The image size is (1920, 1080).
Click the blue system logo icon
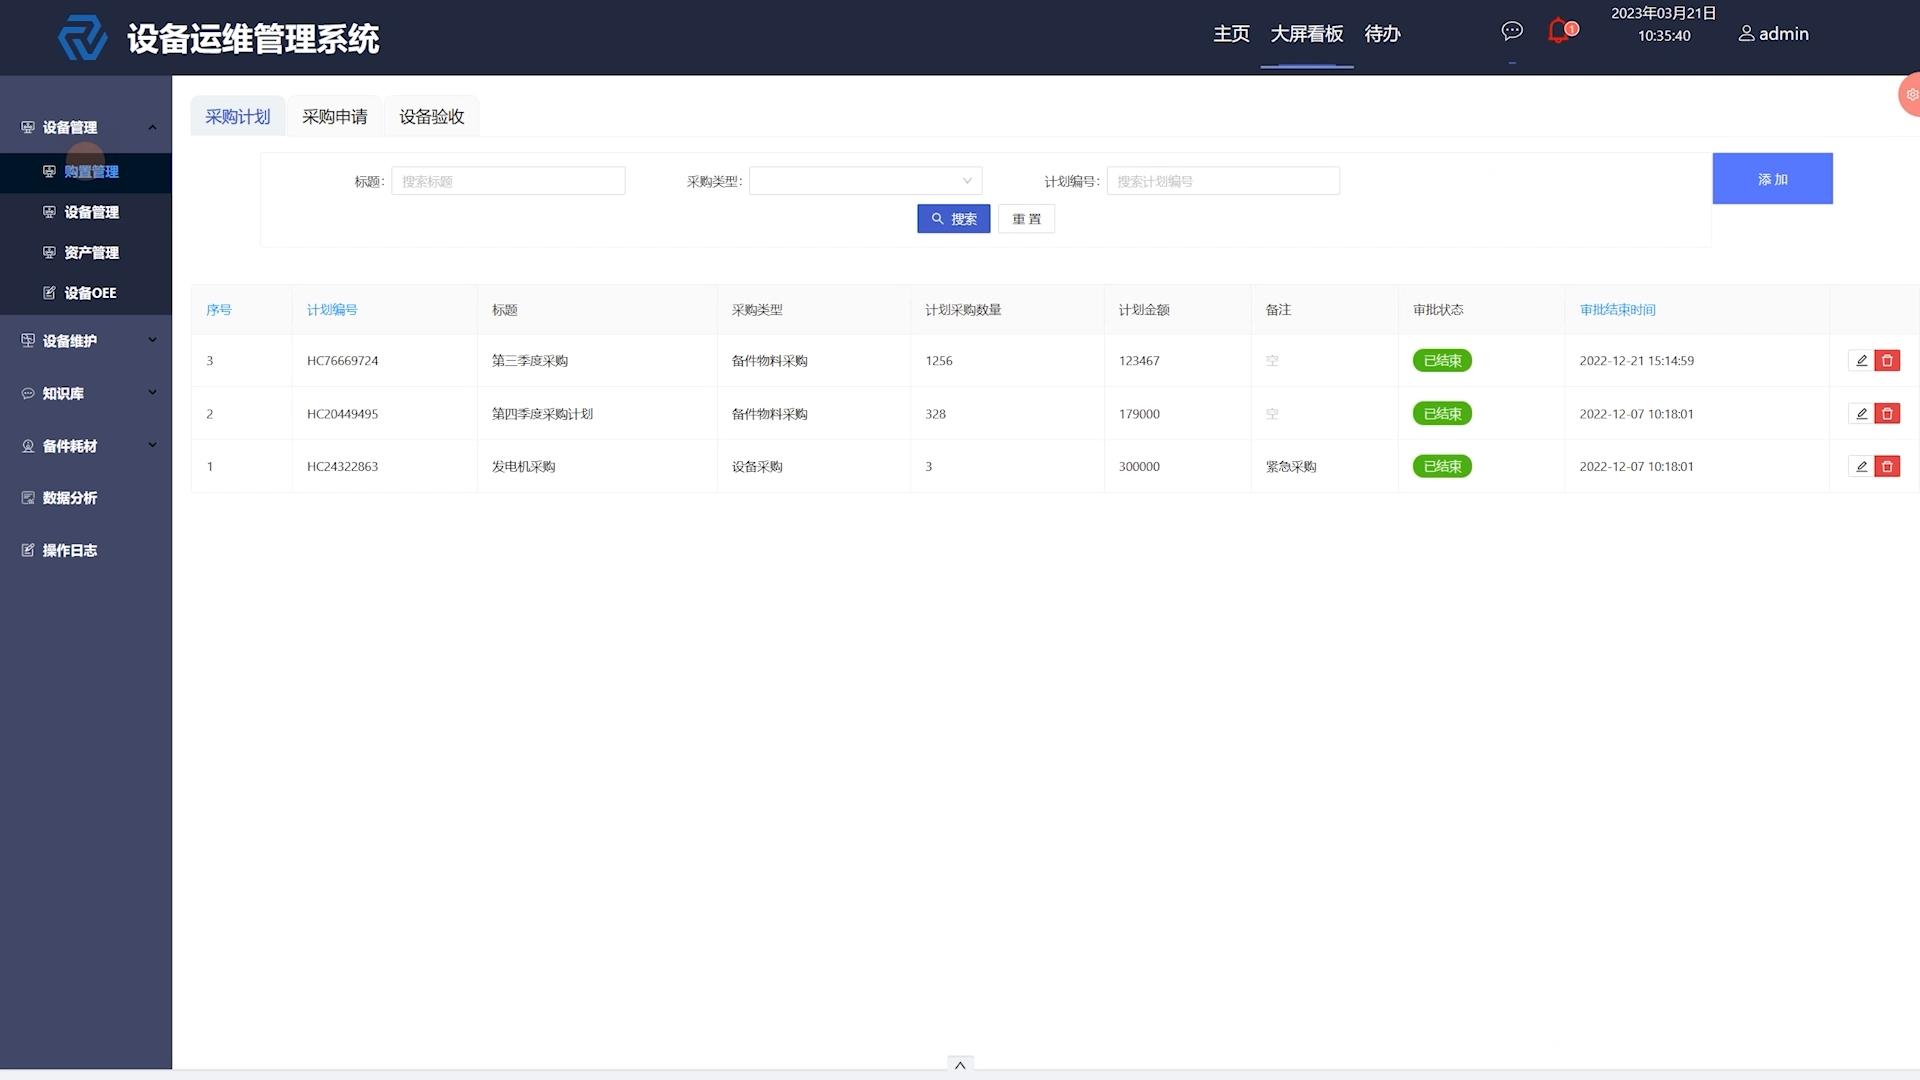tap(82, 38)
